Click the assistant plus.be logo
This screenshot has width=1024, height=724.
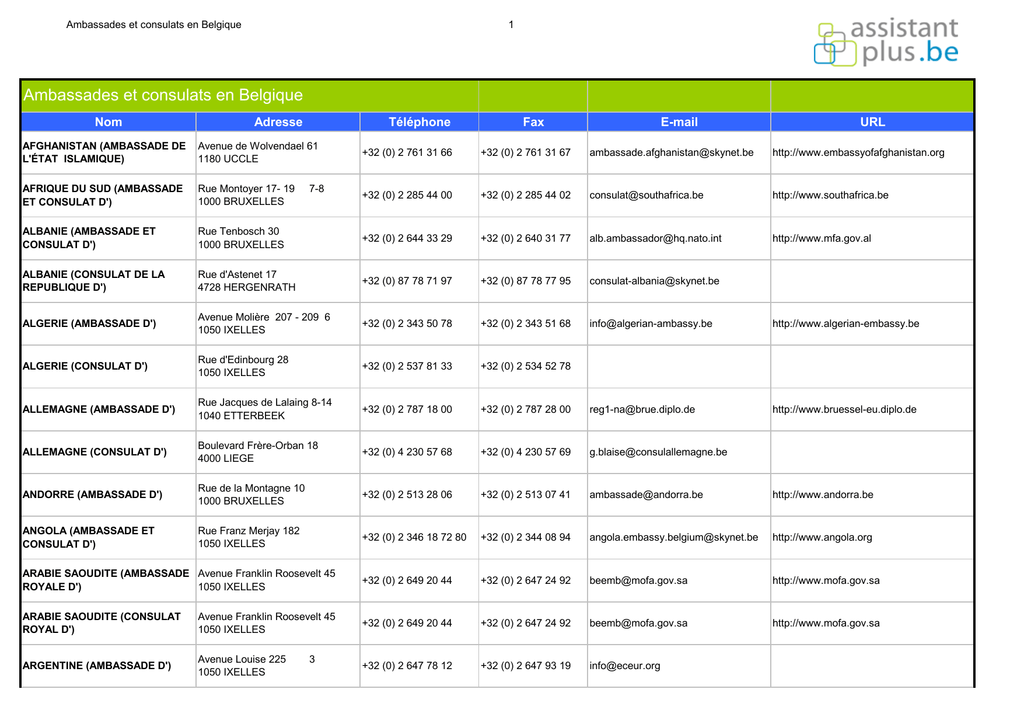point(886,43)
